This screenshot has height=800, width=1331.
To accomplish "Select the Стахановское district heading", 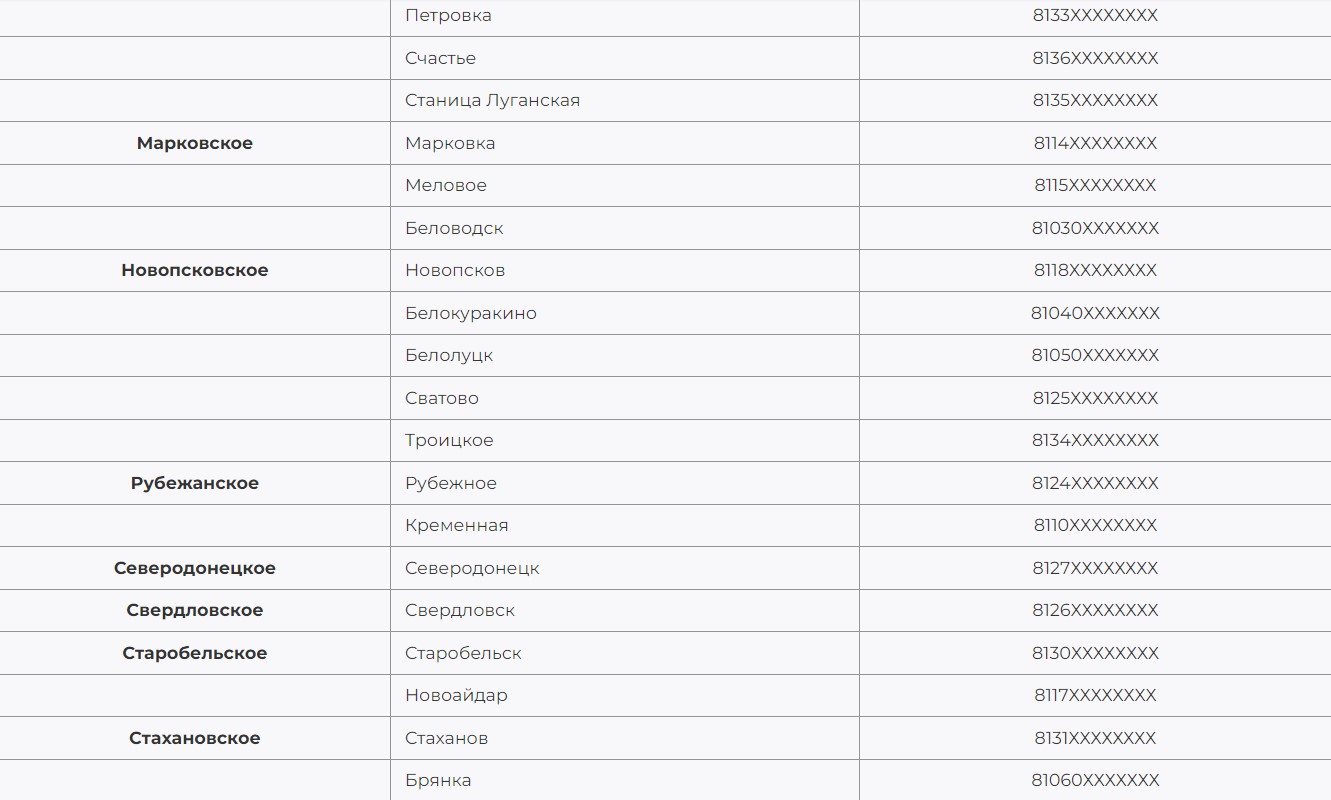I will [195, 738].
